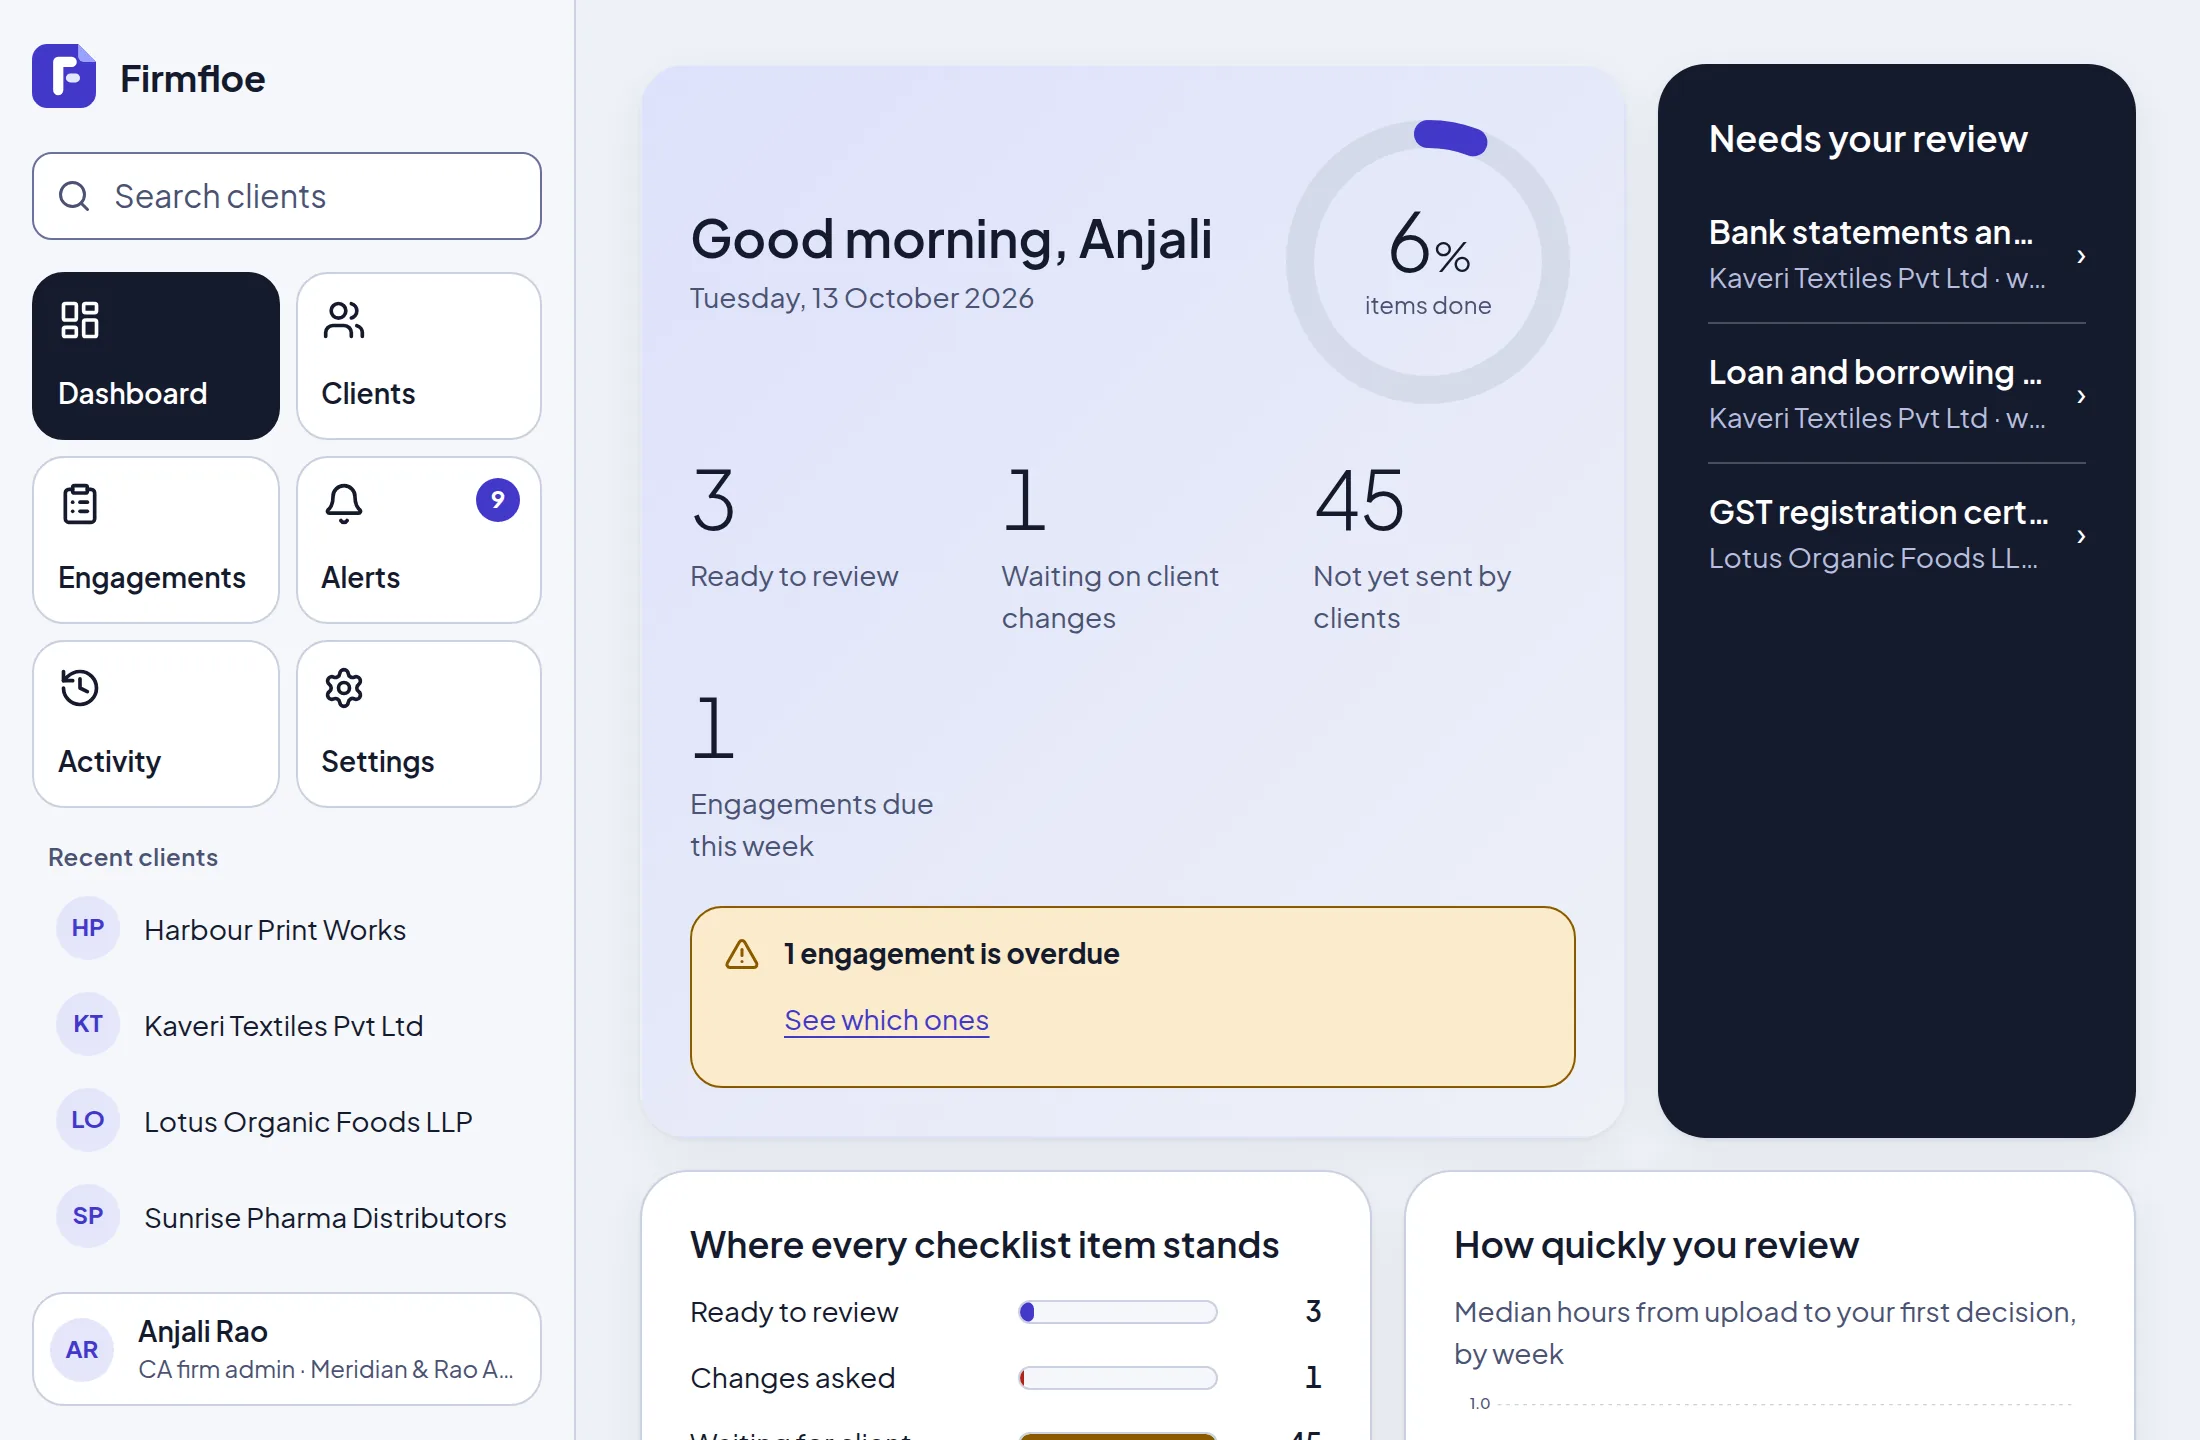
Task: Open Harbour Print Works client
Action: coord(287,929)
